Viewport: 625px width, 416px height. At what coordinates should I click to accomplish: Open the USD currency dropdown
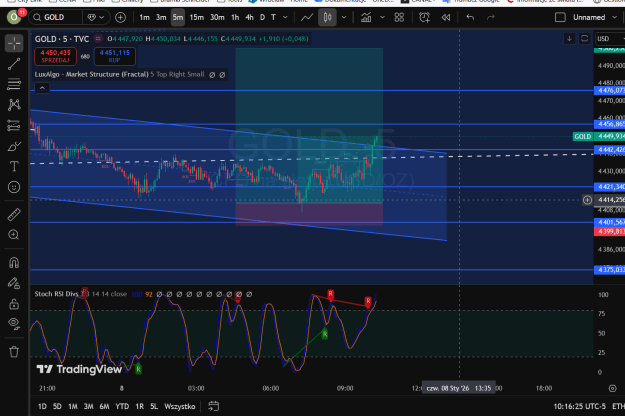click(609, 39)
